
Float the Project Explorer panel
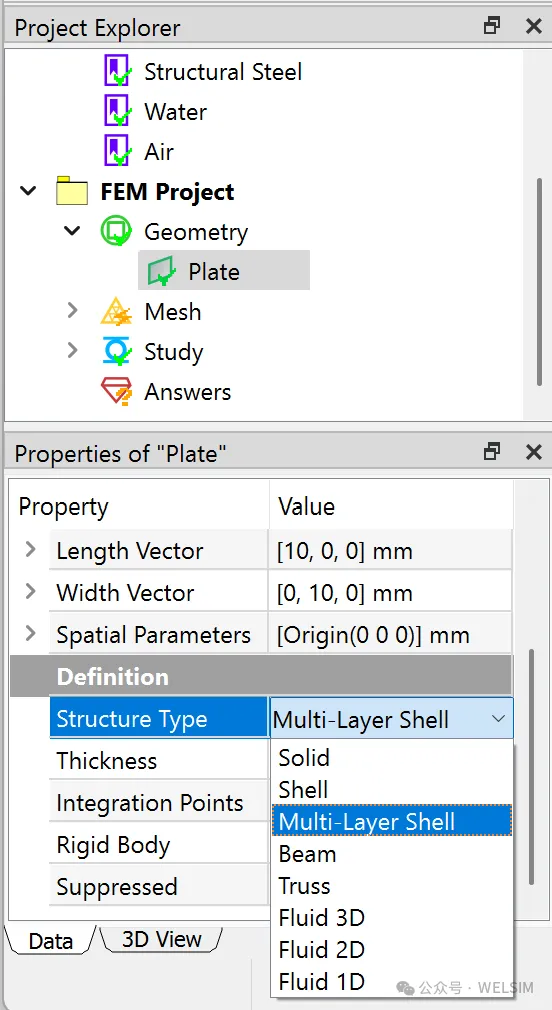(492, 26)
